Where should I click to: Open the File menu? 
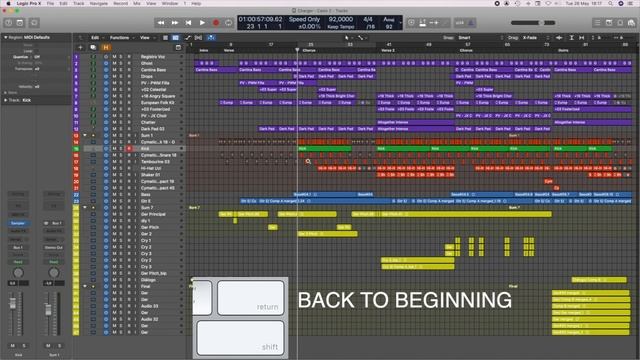pyautogui.click(x=50, y=3)
